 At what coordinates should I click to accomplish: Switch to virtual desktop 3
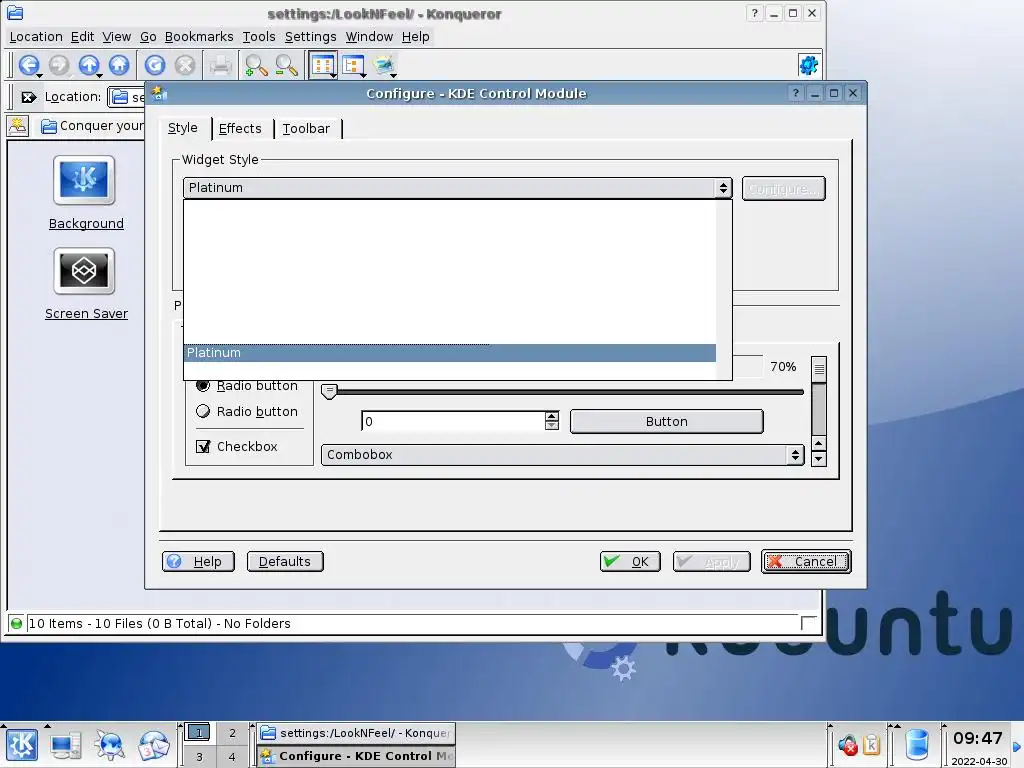(x=199, y=757)
